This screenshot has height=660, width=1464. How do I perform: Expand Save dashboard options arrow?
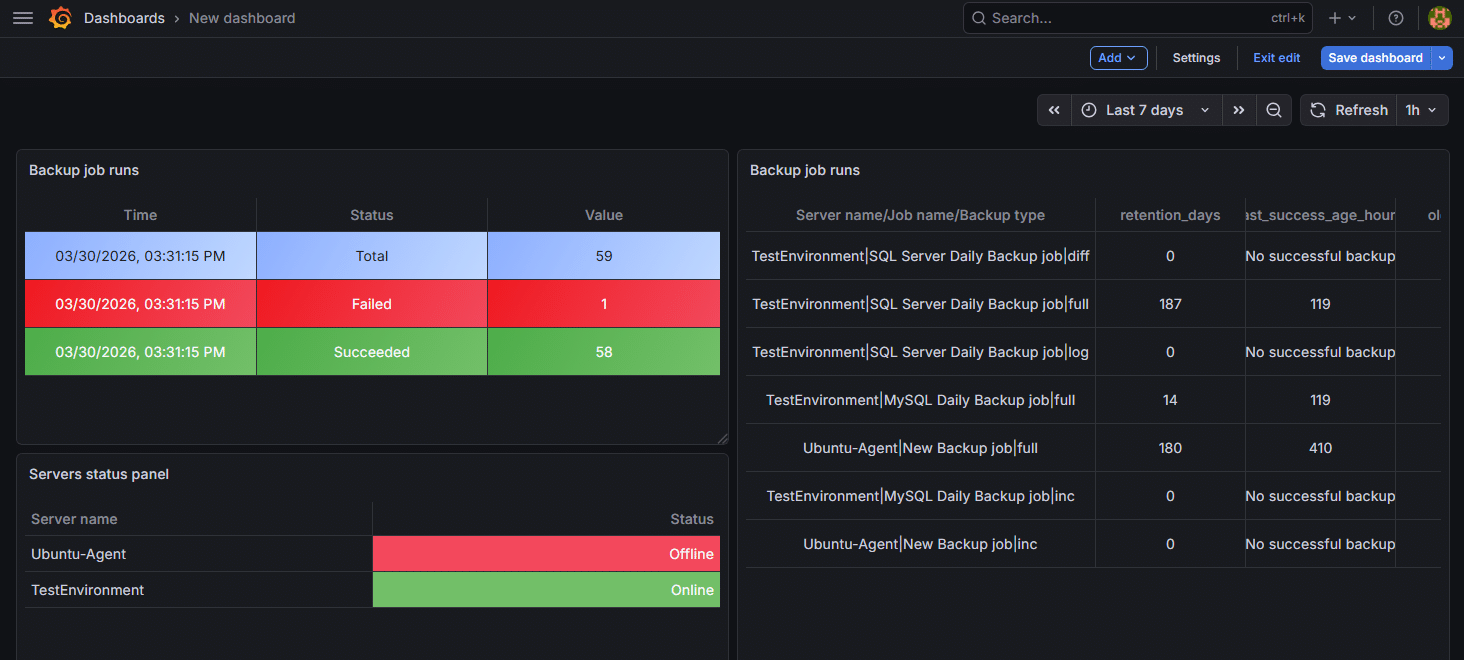pos(1441,58)
